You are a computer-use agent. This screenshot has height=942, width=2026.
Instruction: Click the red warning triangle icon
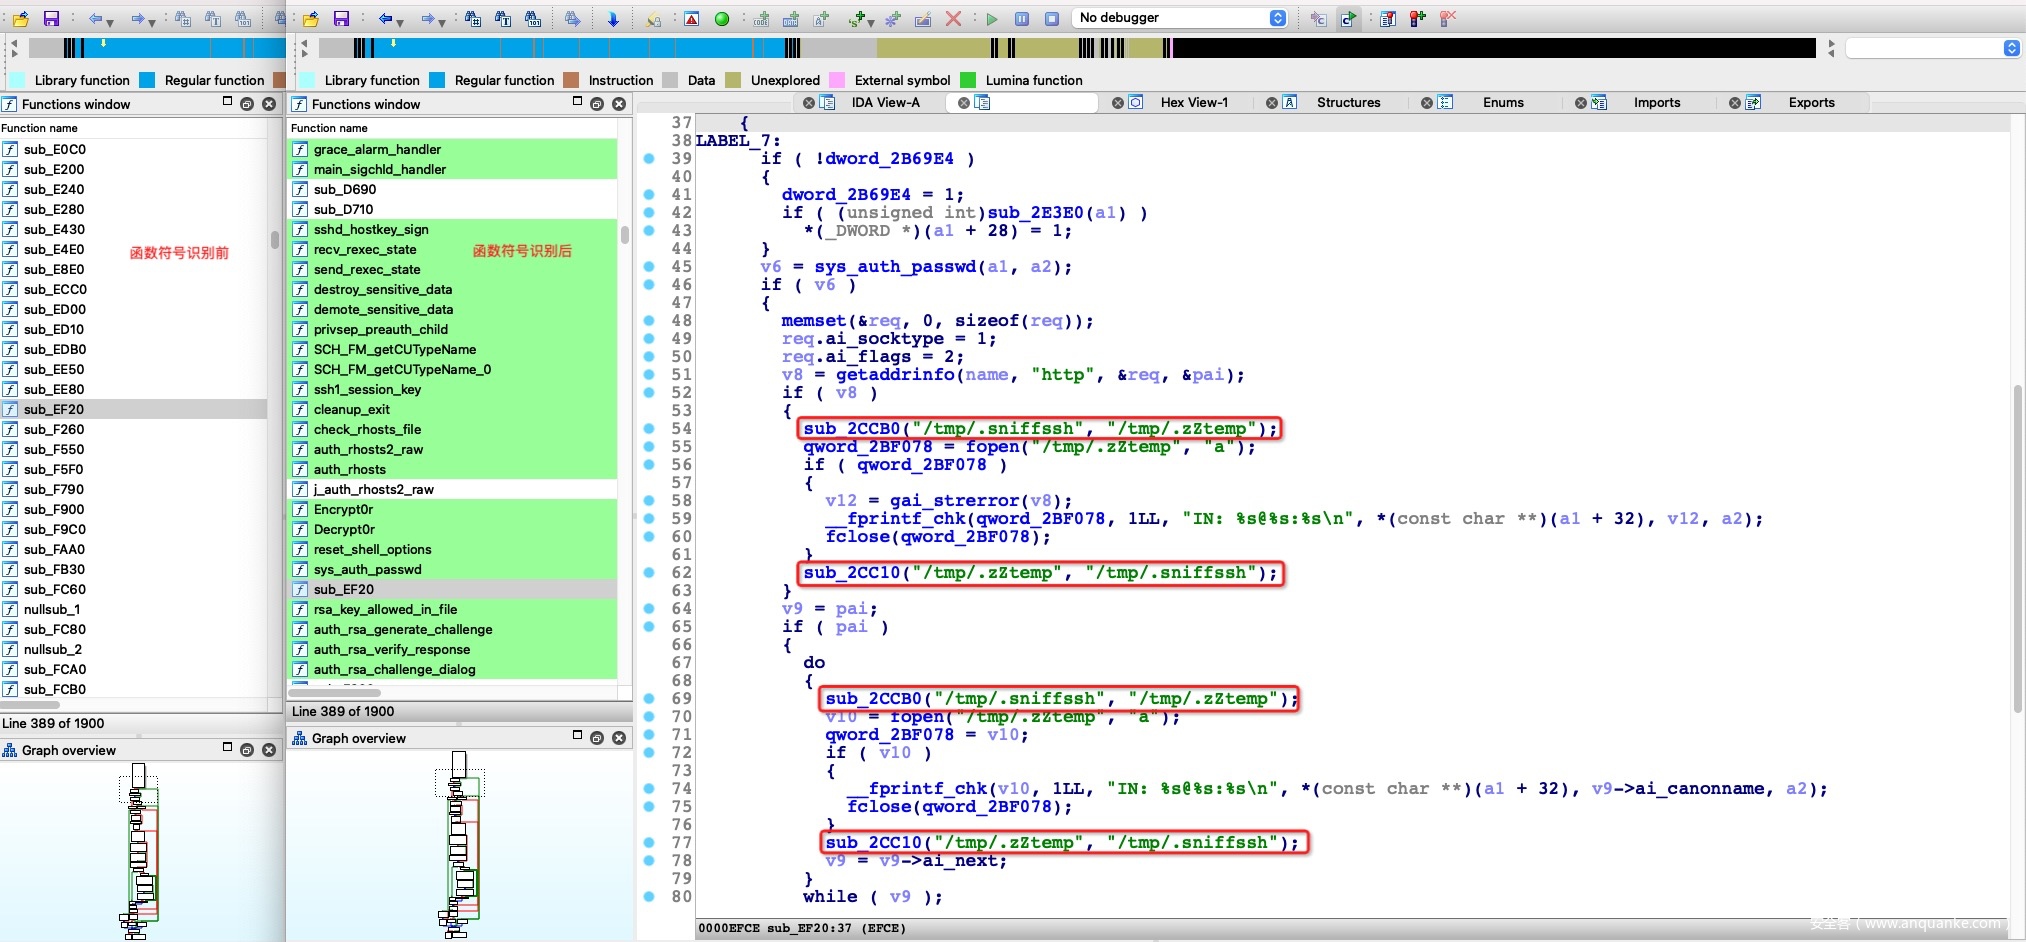[x=692, y=19]
